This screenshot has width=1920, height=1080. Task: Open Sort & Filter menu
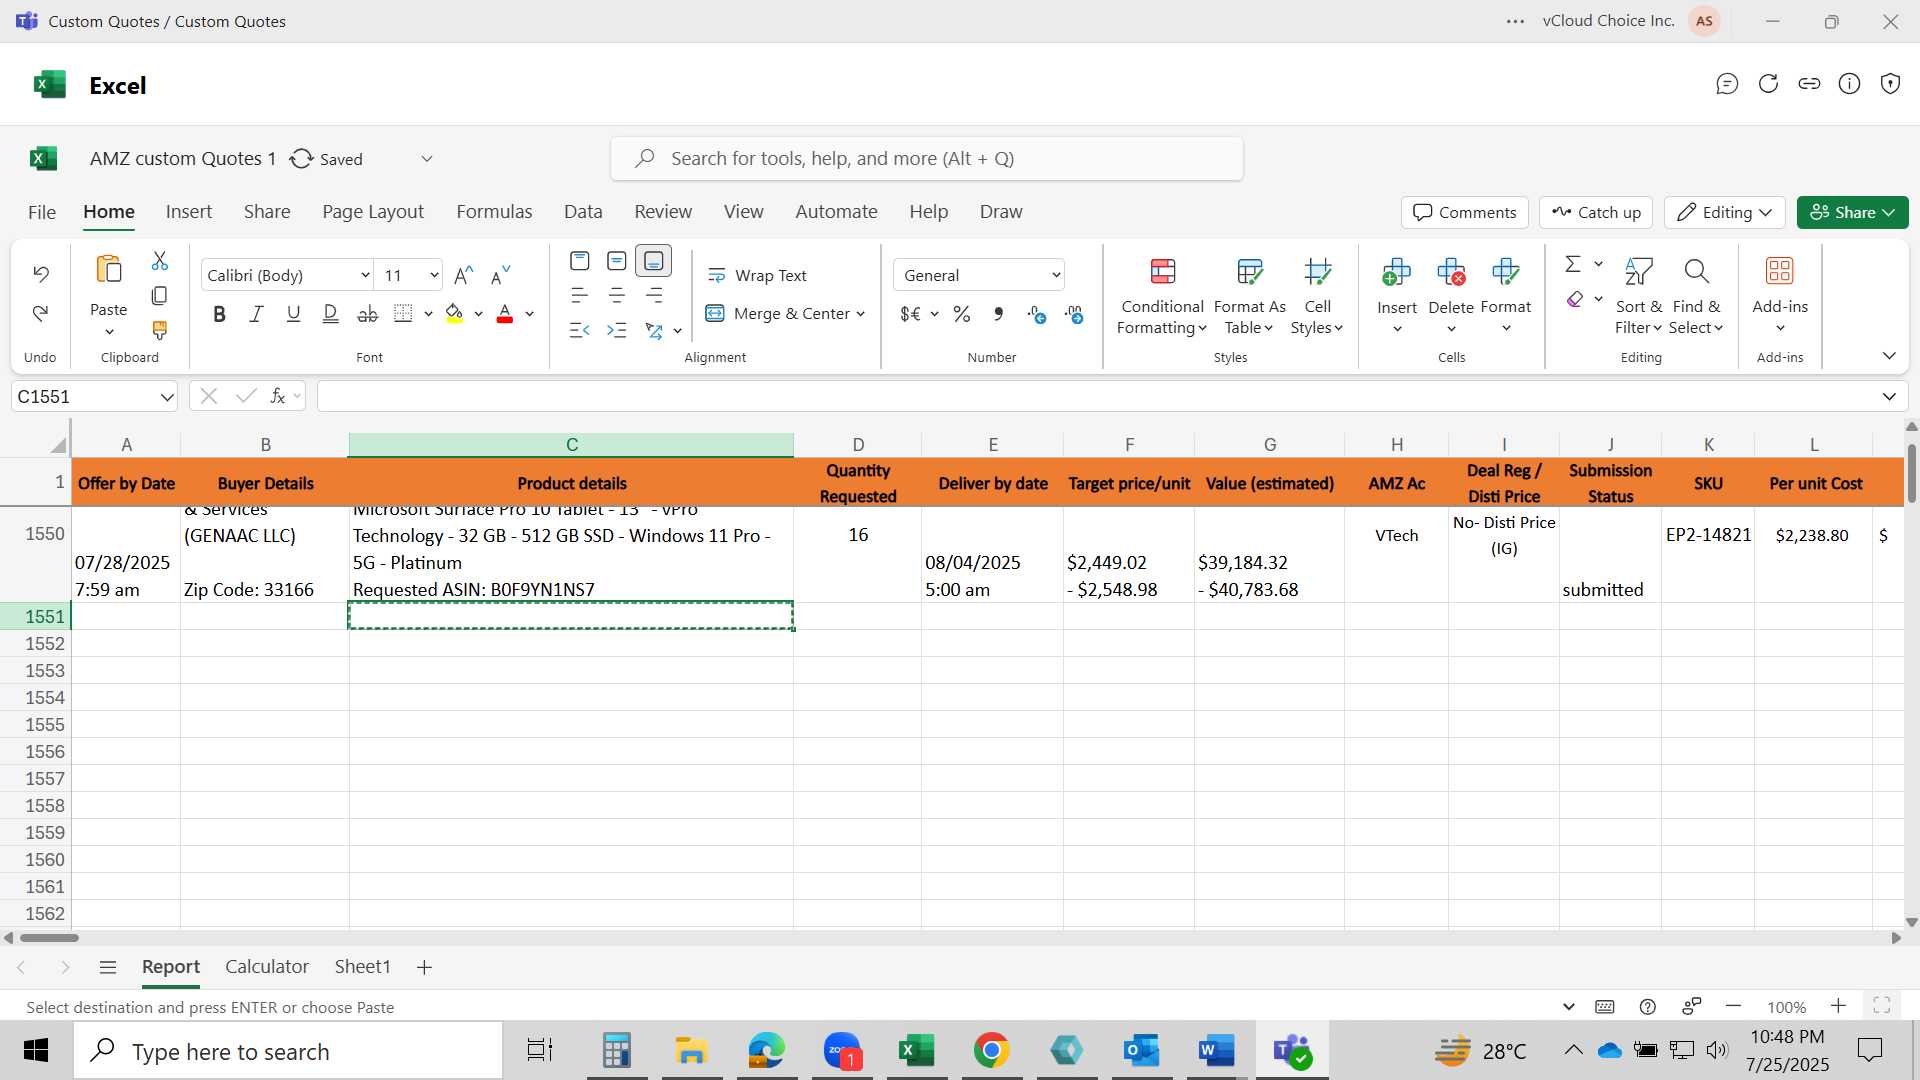click(x=1638, y=297)
